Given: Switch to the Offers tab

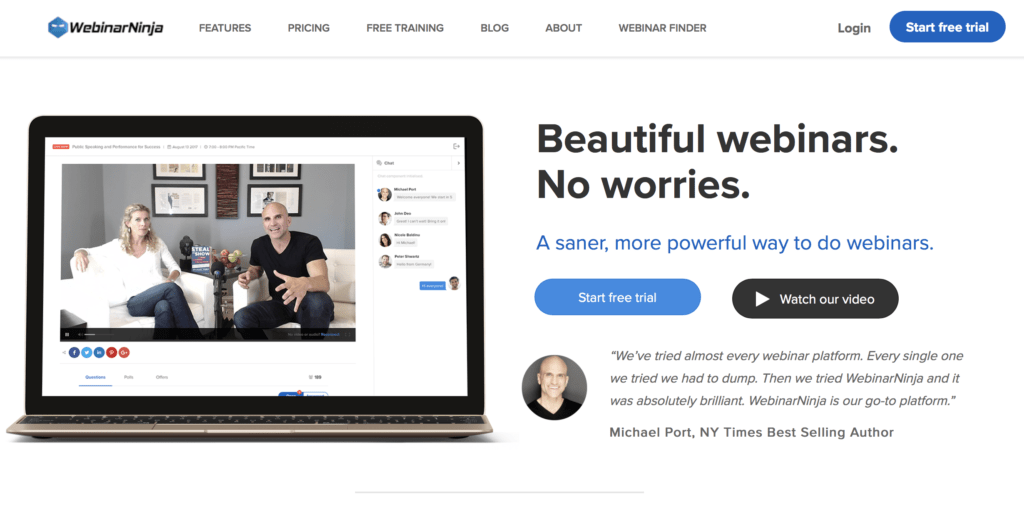Looking at the screenshot, I should (x=162, y=377).
